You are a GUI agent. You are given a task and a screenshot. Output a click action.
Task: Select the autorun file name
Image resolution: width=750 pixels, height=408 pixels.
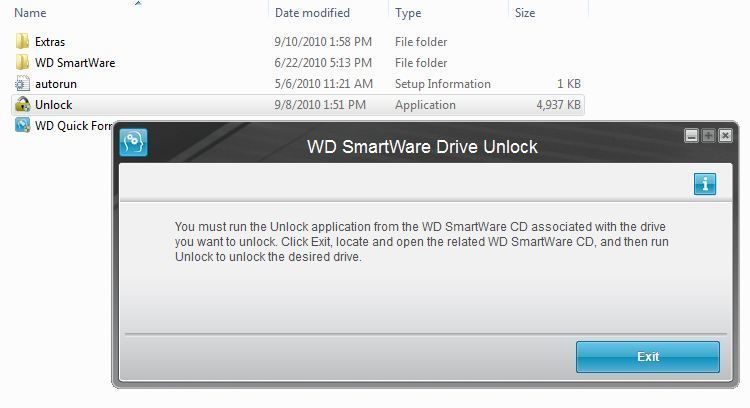click(x=55, y=84)
